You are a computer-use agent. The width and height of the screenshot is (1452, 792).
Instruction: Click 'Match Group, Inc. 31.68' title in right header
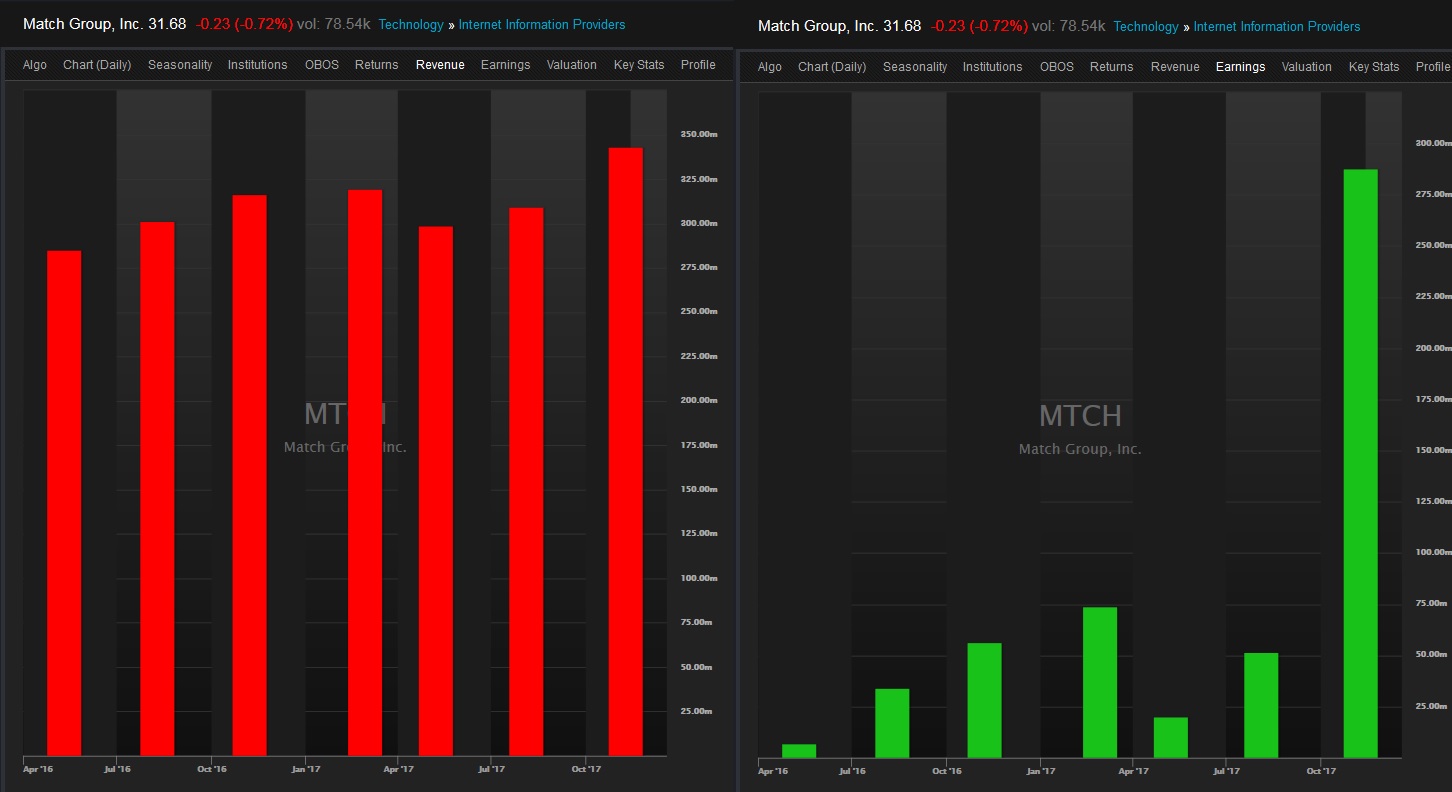pos(839,26)
